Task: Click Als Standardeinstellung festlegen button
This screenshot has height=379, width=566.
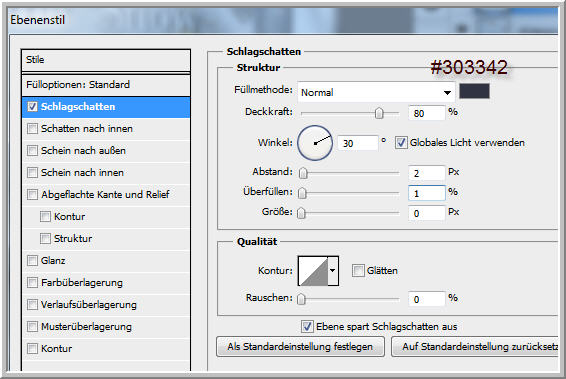Action: 300,347
